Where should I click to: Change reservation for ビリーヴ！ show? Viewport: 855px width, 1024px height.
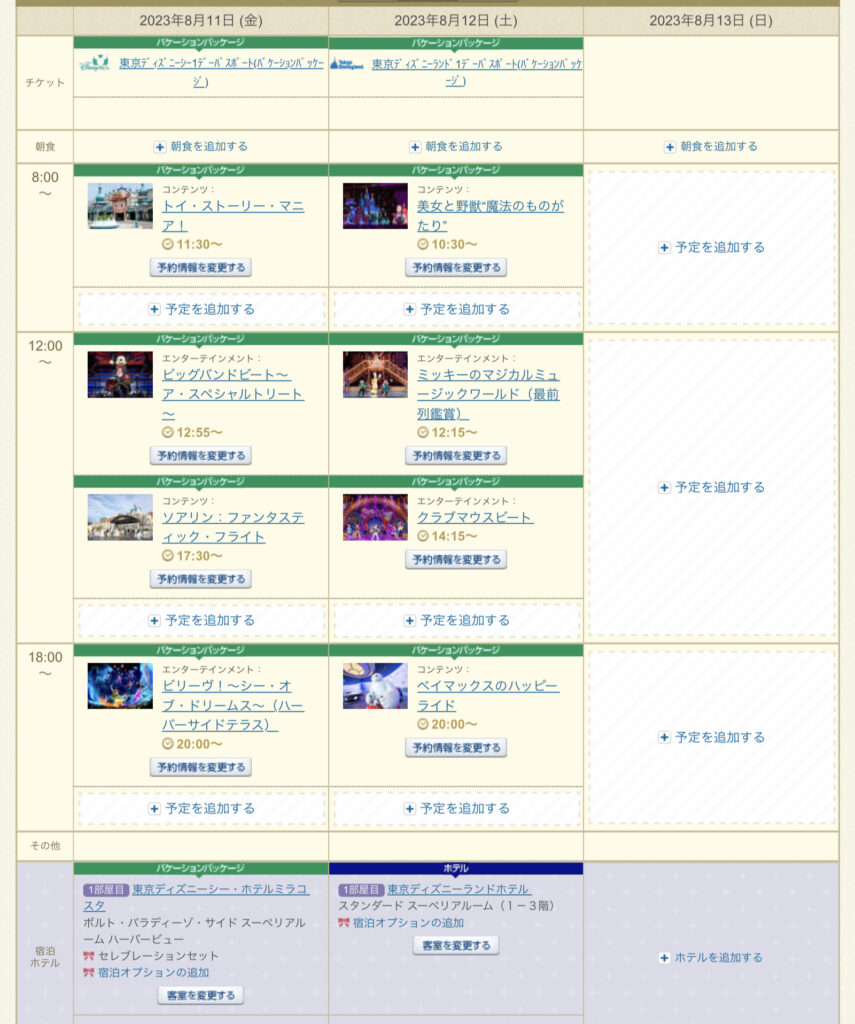click(x=201, y=767)
